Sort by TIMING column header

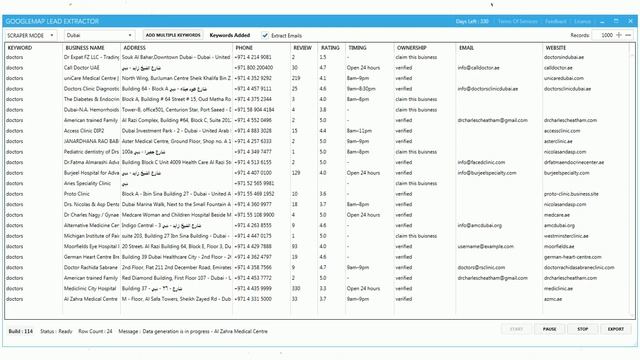358,48
